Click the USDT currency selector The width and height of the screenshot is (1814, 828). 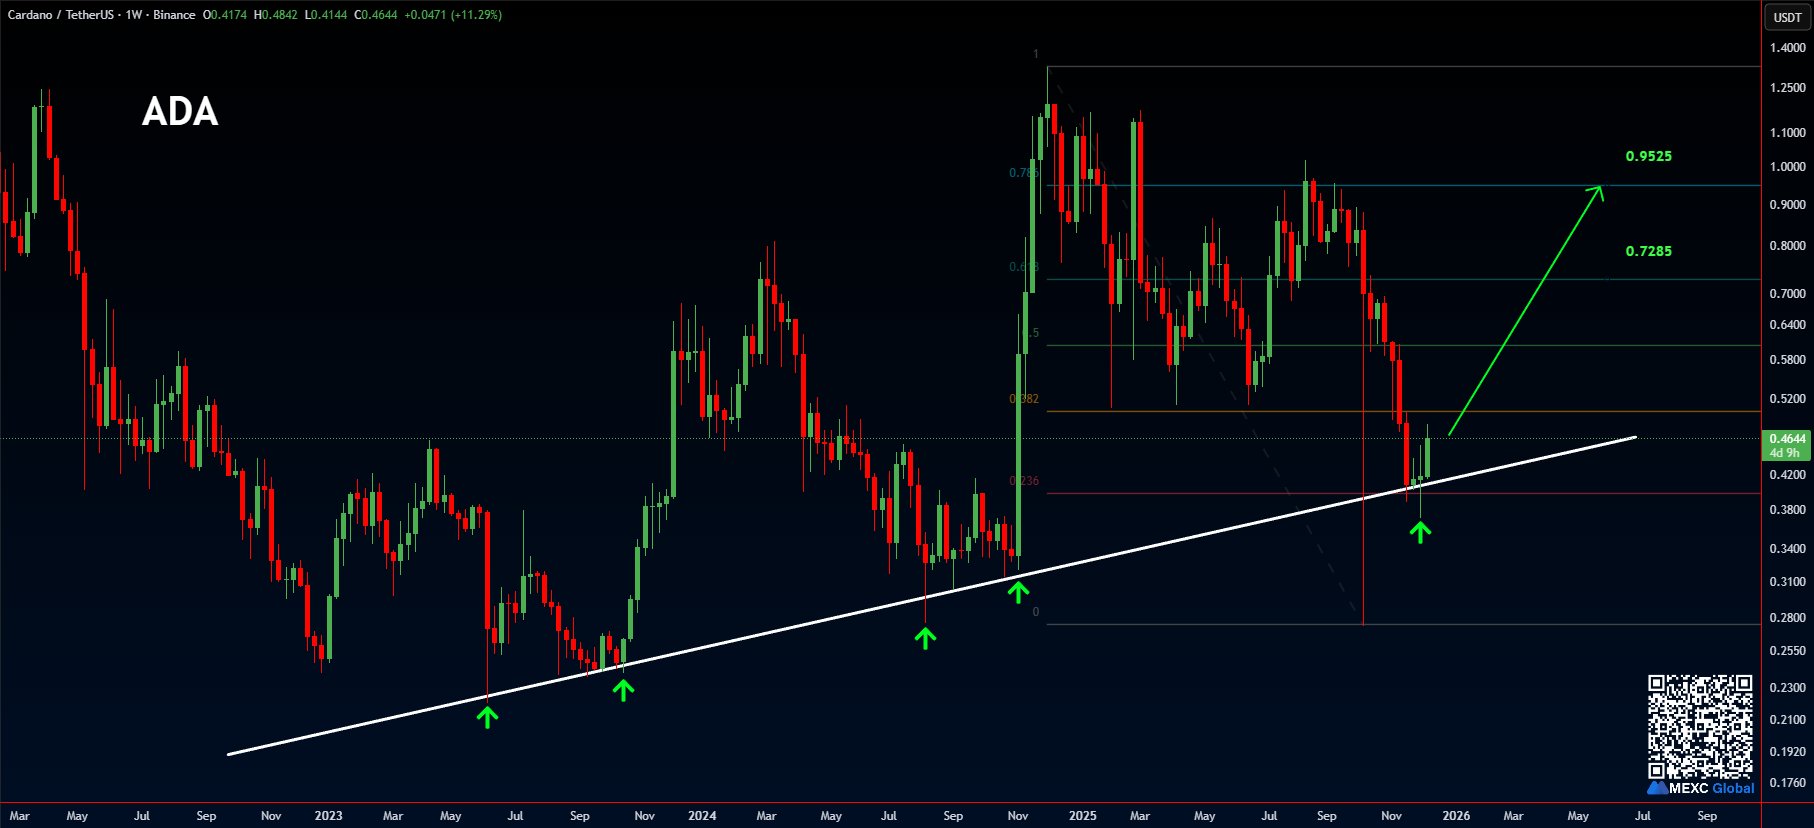1787,17
